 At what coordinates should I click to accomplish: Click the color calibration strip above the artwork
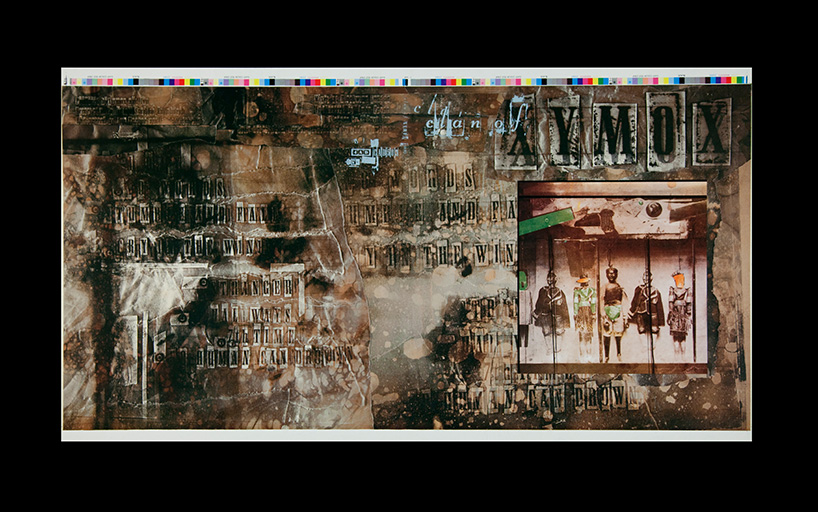click(406, 80)
